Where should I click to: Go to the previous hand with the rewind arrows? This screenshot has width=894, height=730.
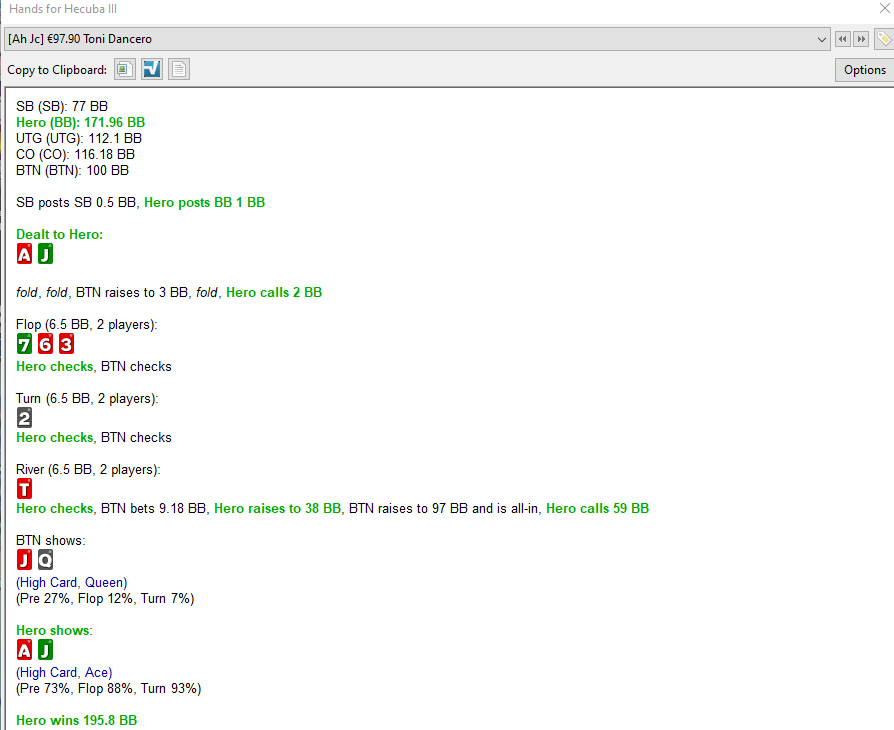pos(842,39)
